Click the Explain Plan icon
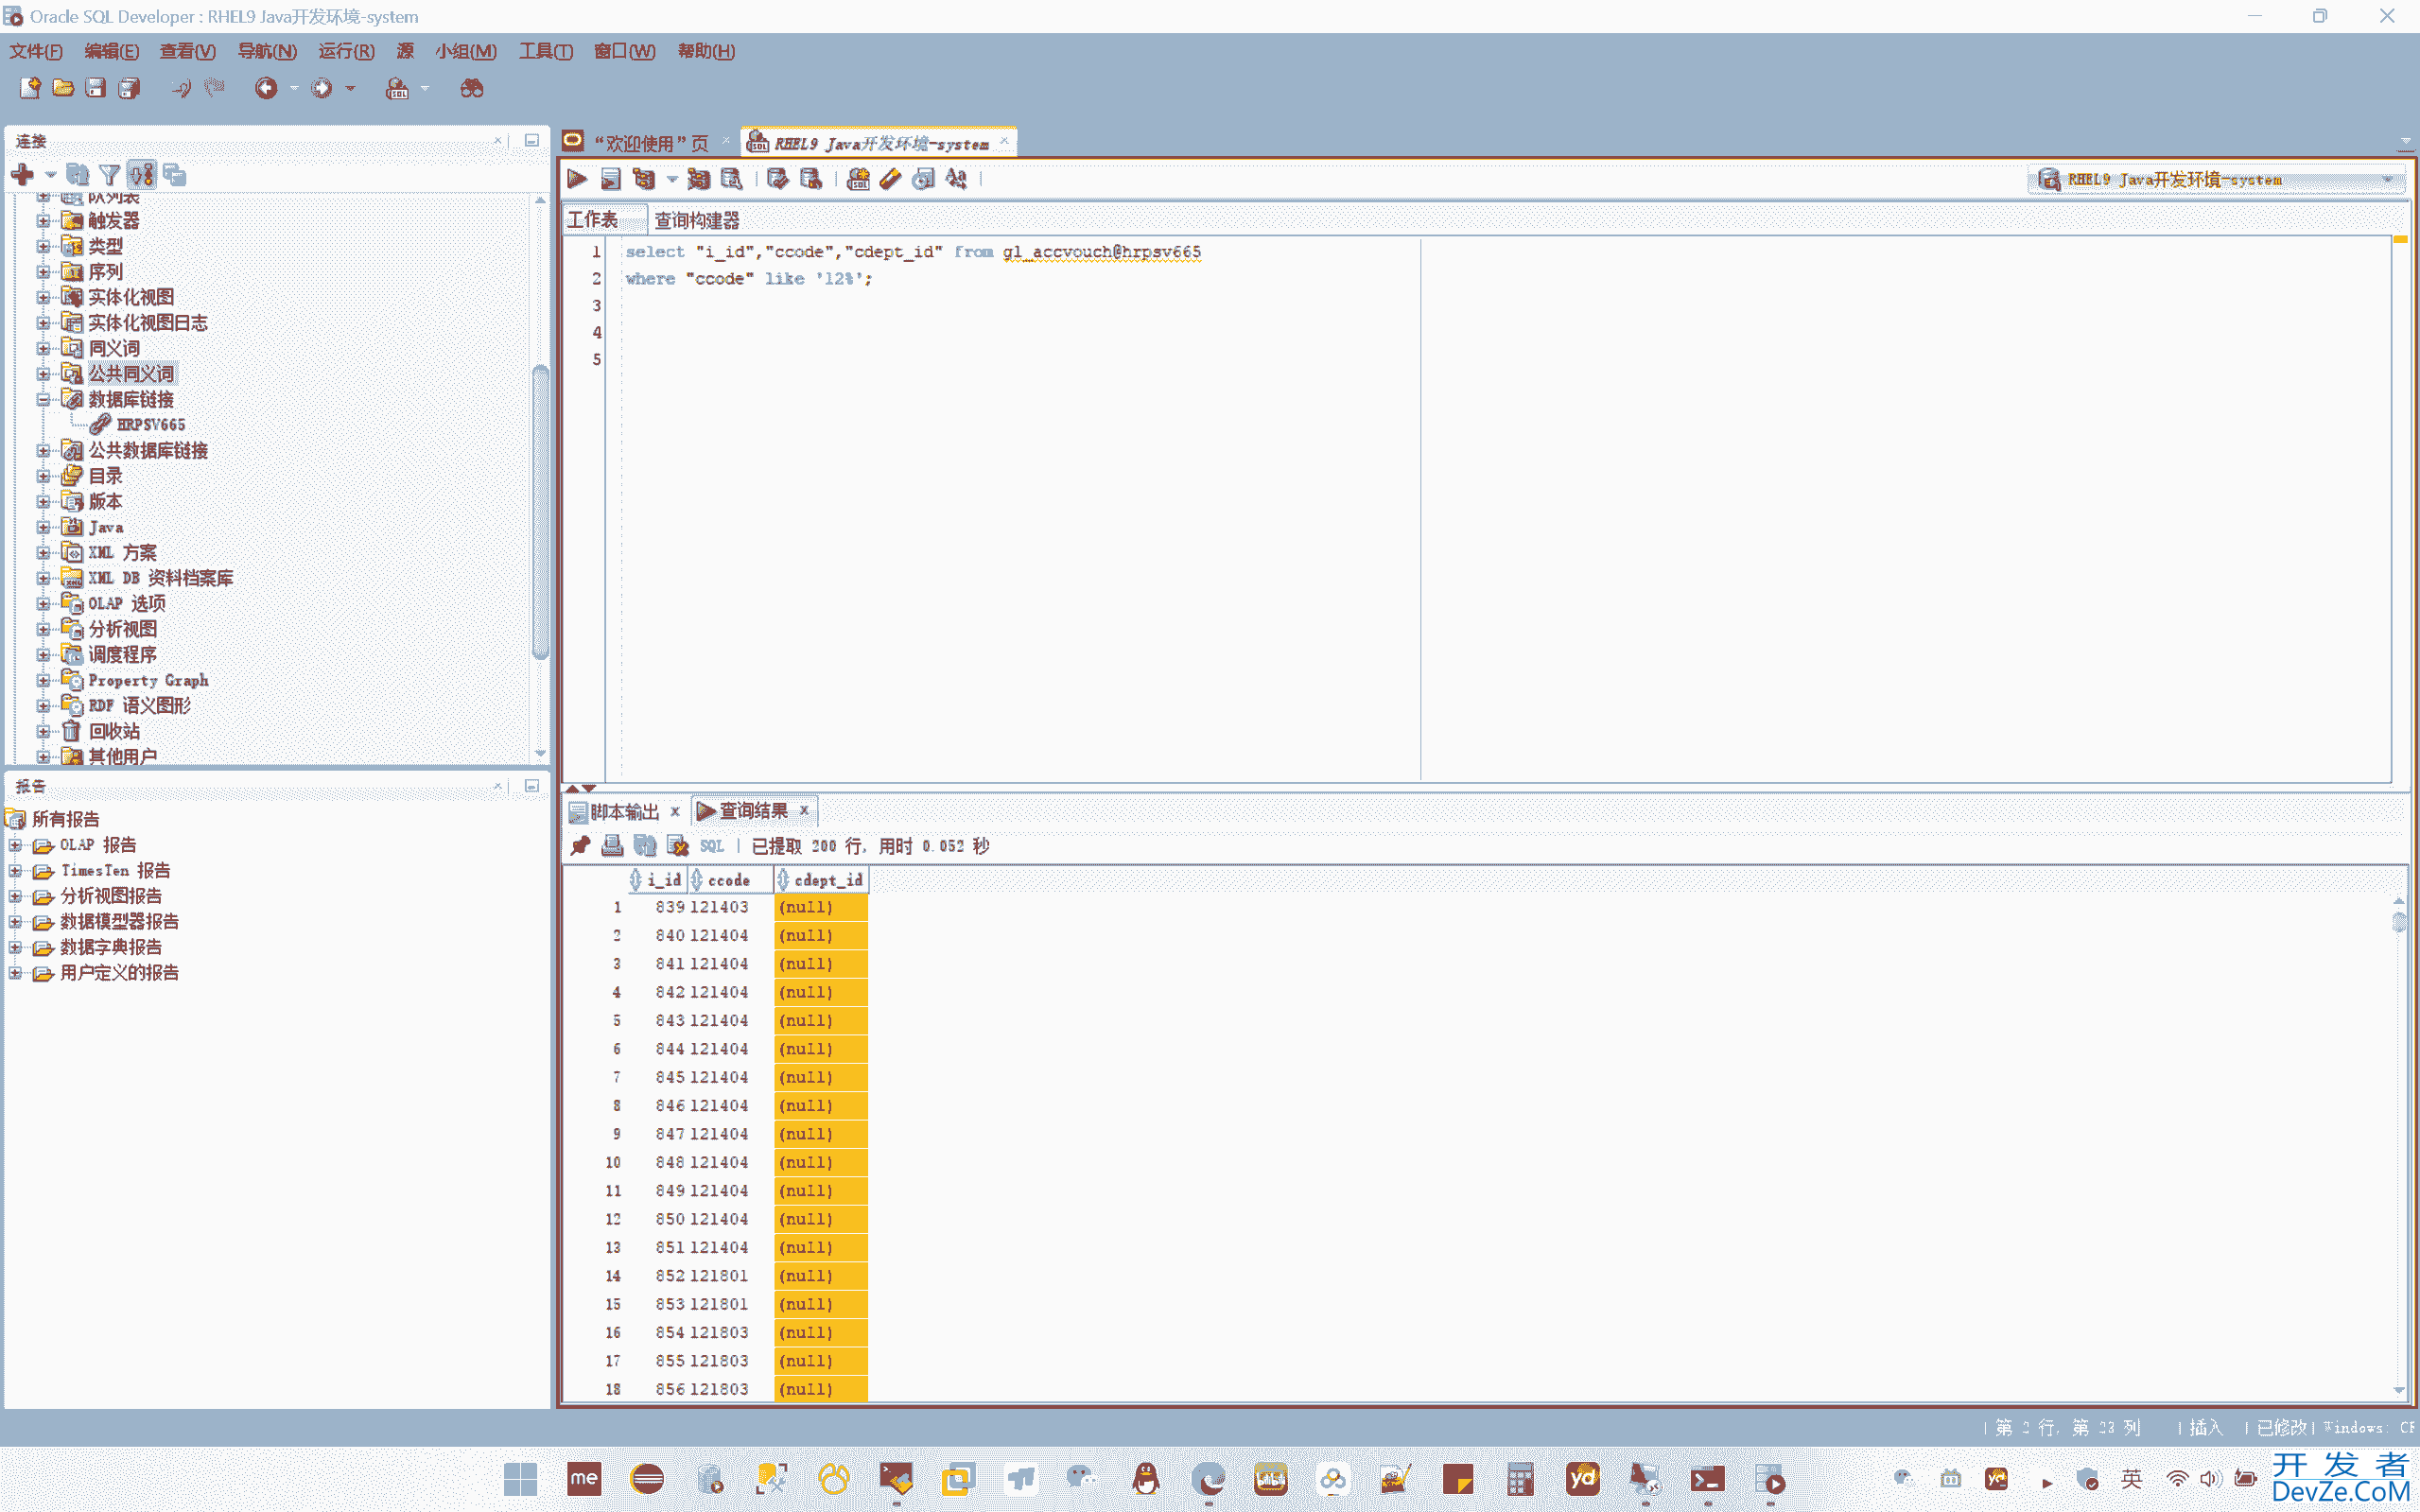2420x1512 pixels. point(644,179)
